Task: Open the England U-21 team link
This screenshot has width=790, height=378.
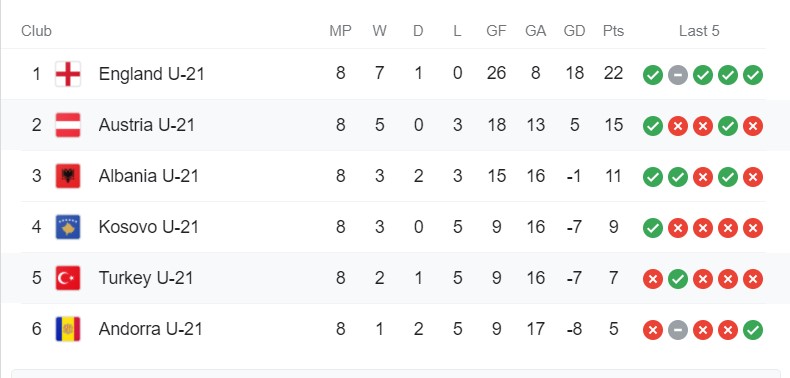Action: (152, 74)
